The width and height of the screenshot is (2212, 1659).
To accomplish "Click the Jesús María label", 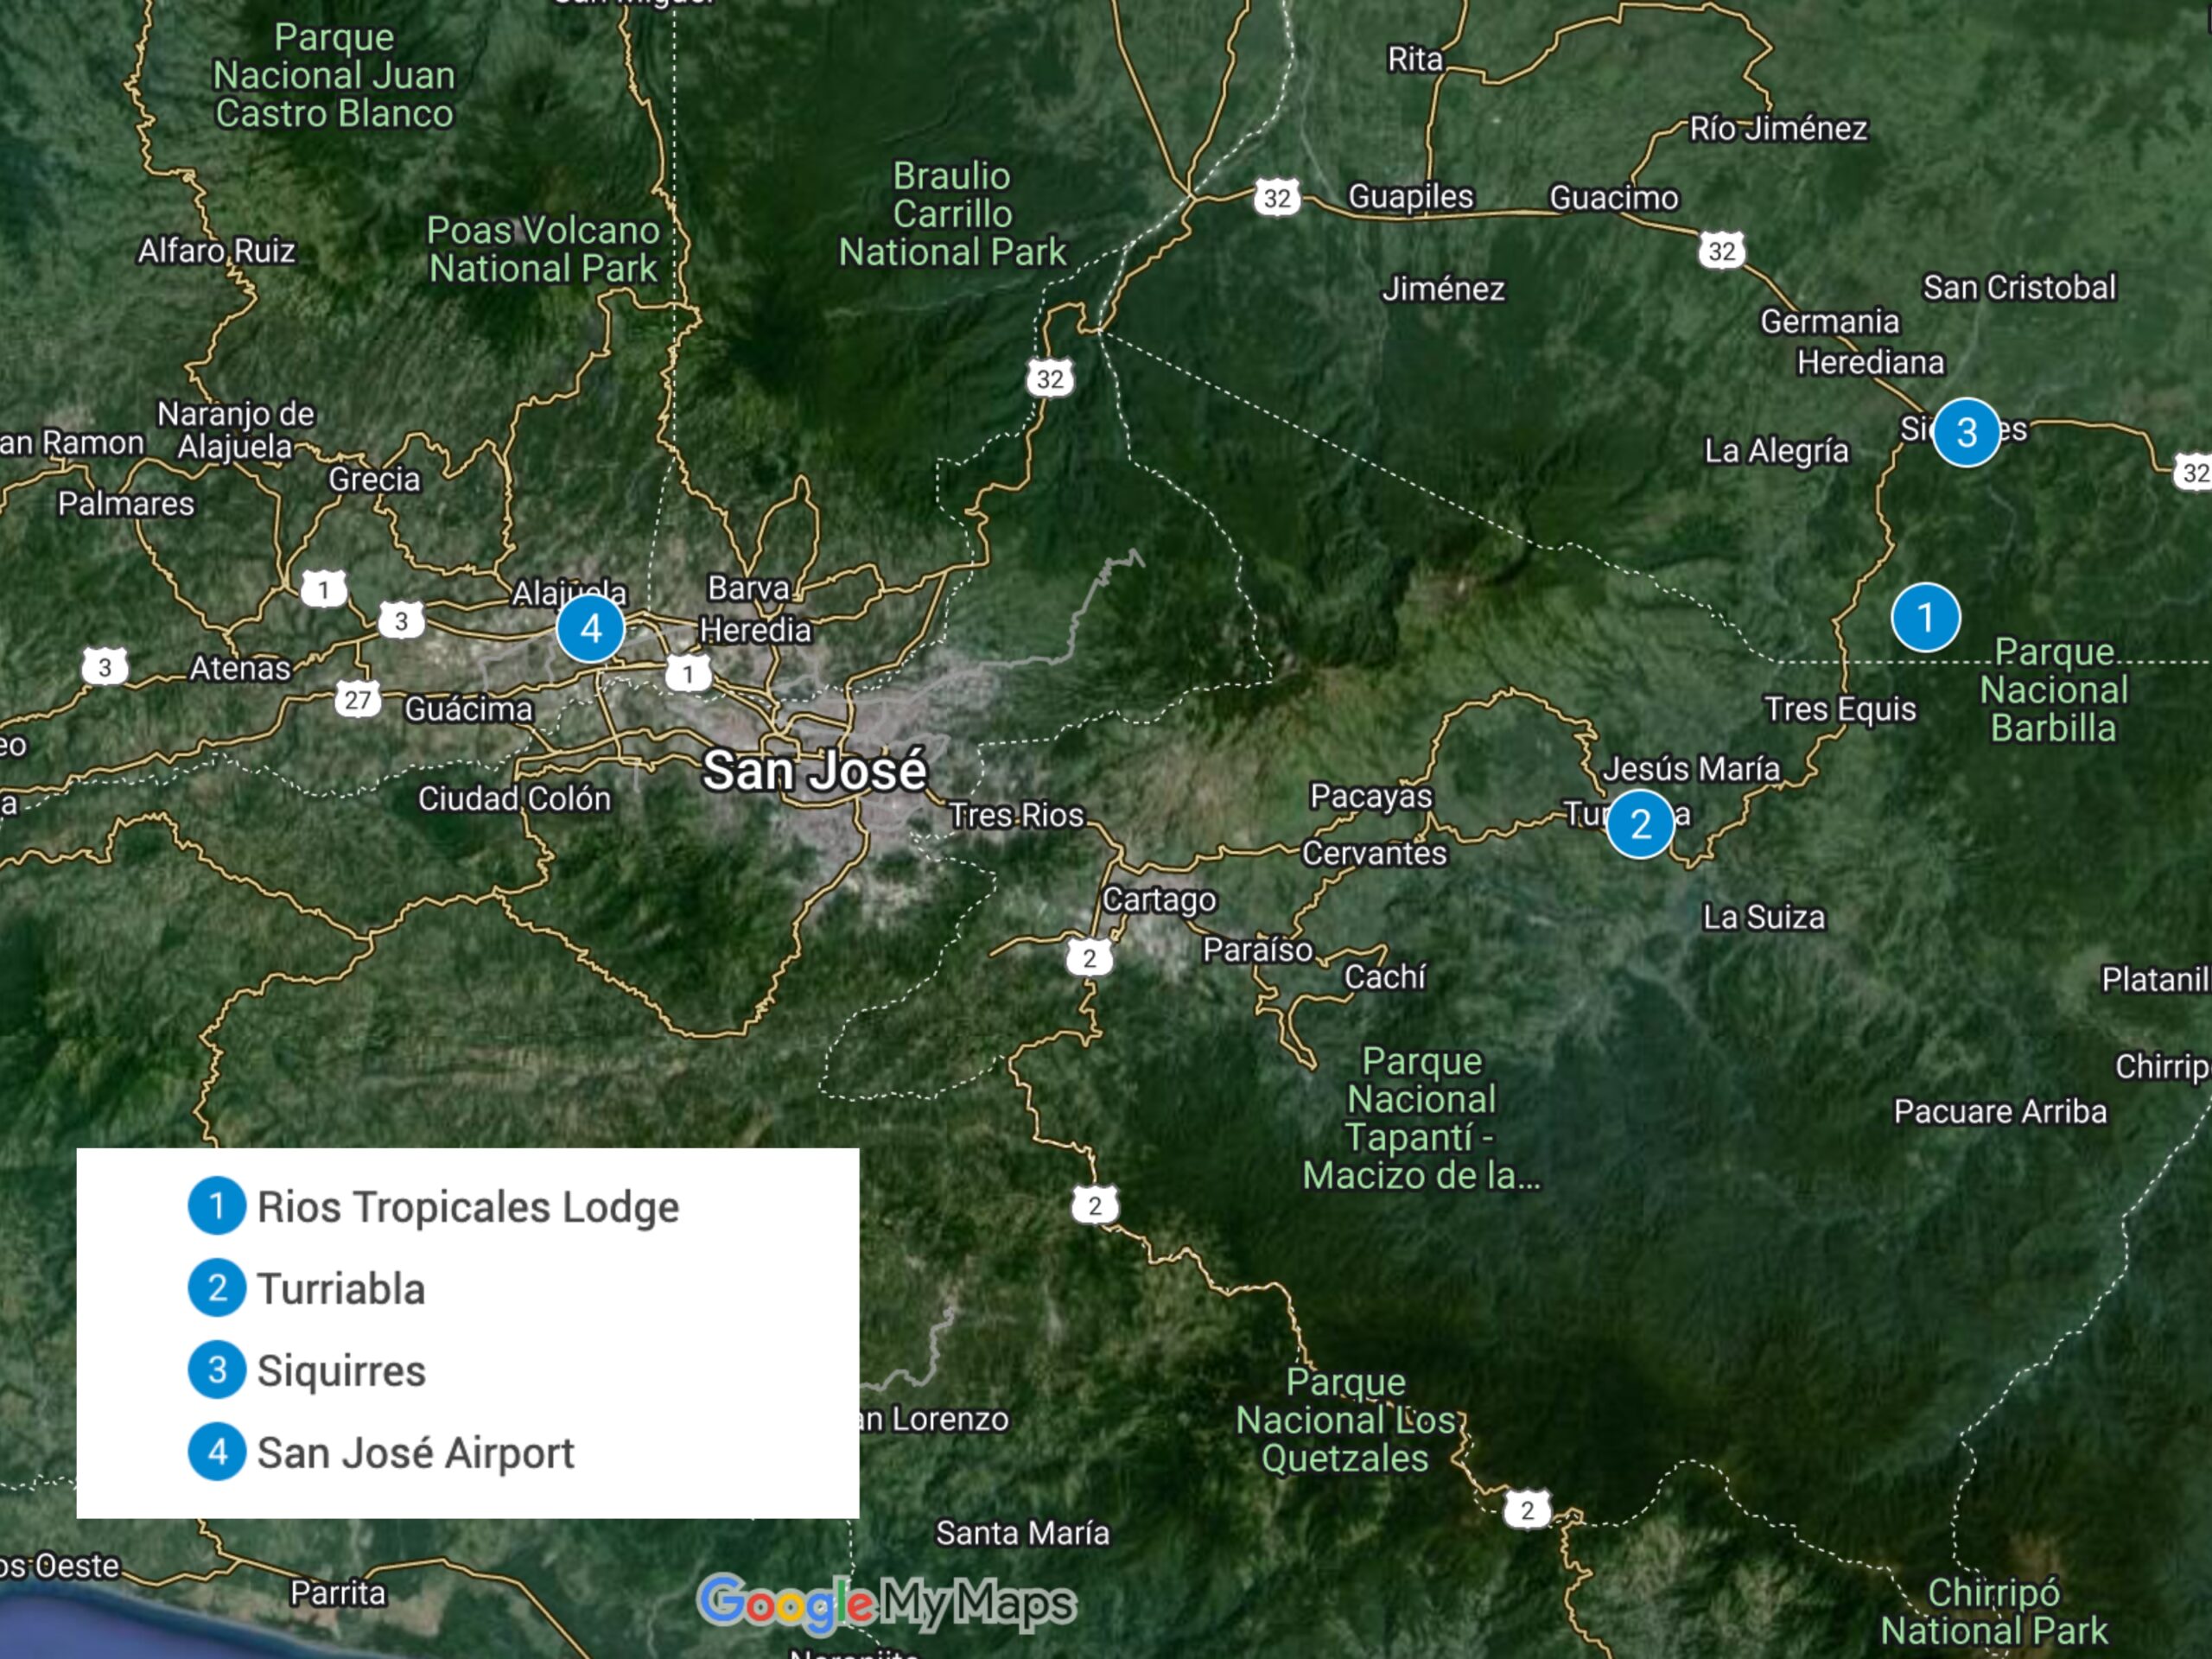I will point(1691,768).
